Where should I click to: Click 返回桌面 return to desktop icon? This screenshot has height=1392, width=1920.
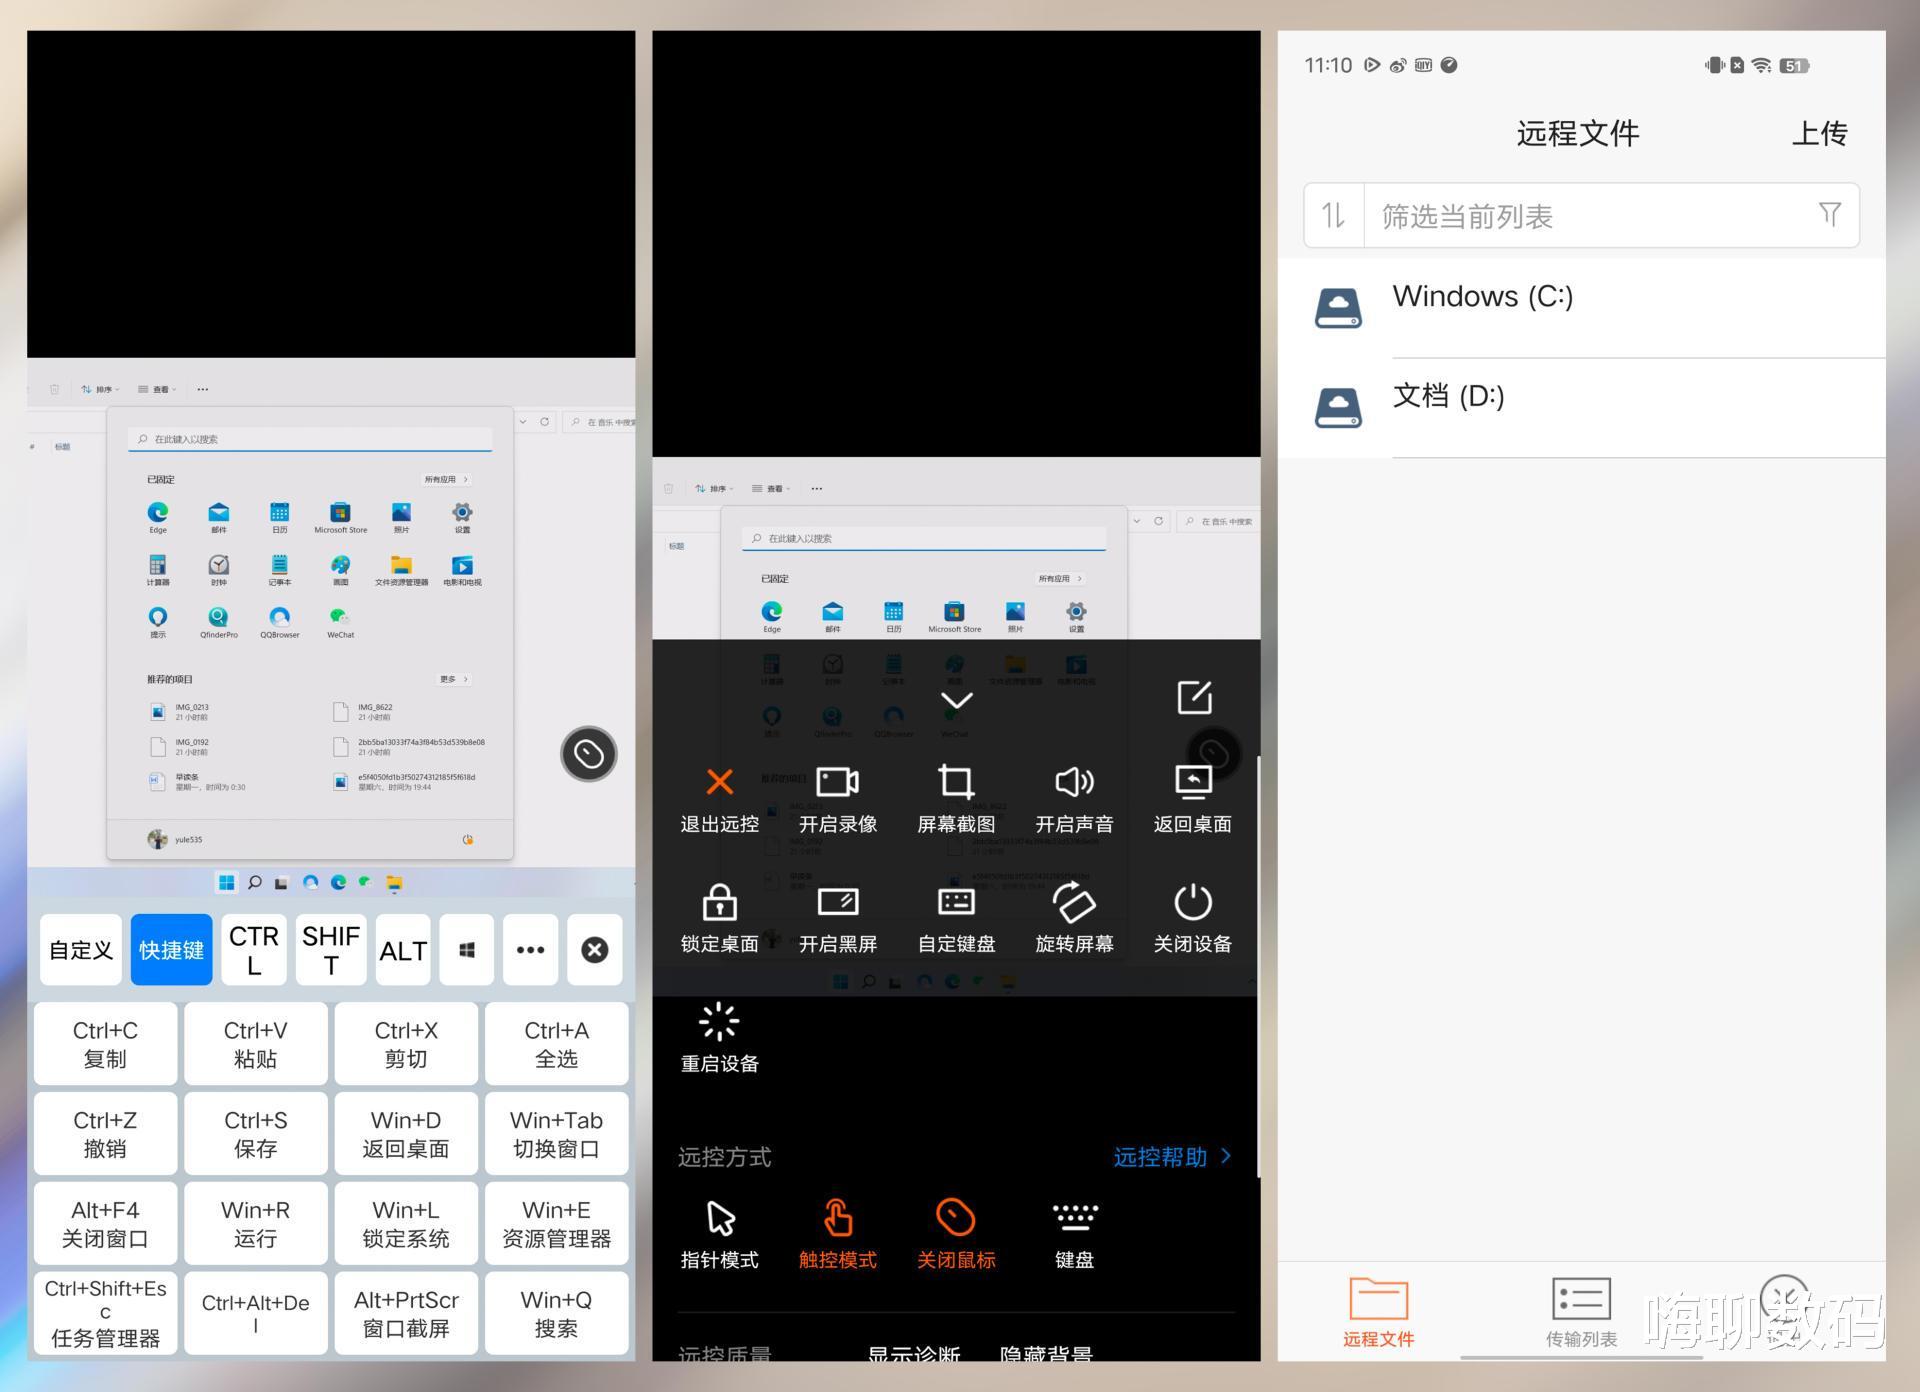tap(1192, 782)
